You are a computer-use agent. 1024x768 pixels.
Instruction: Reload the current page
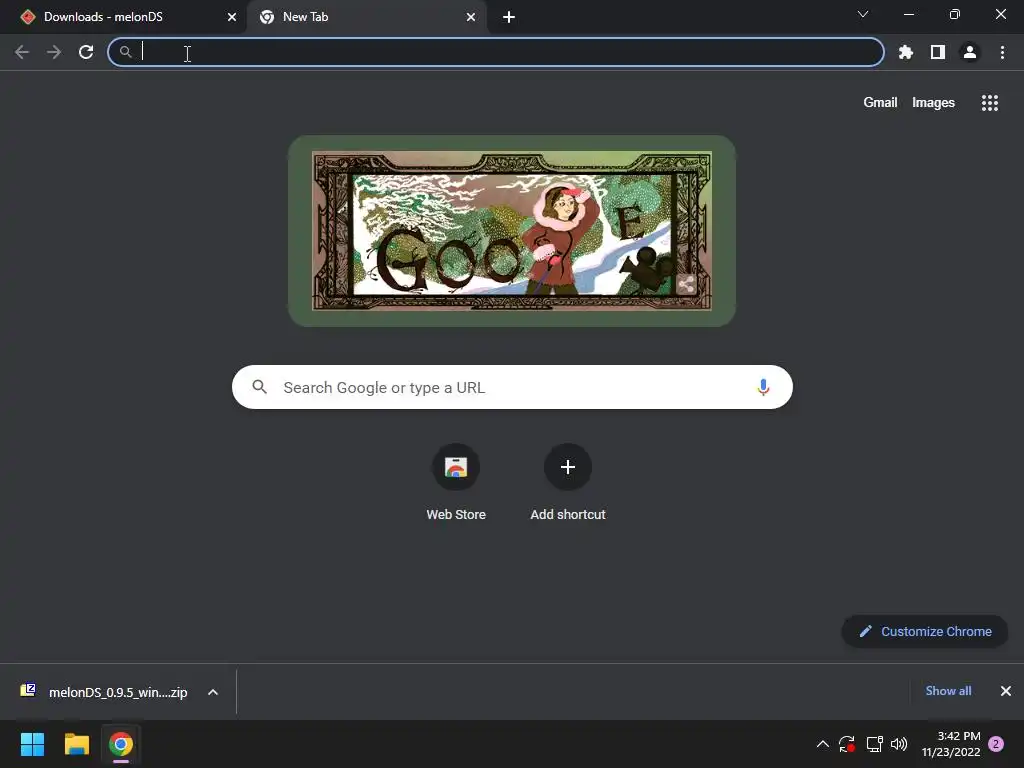tap(86, 52)
